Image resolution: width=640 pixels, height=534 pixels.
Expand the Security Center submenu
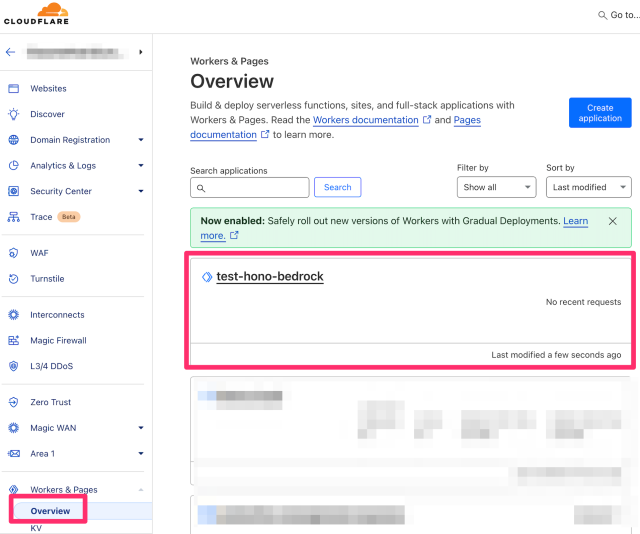pyautogui.click(x=141, y=191)
